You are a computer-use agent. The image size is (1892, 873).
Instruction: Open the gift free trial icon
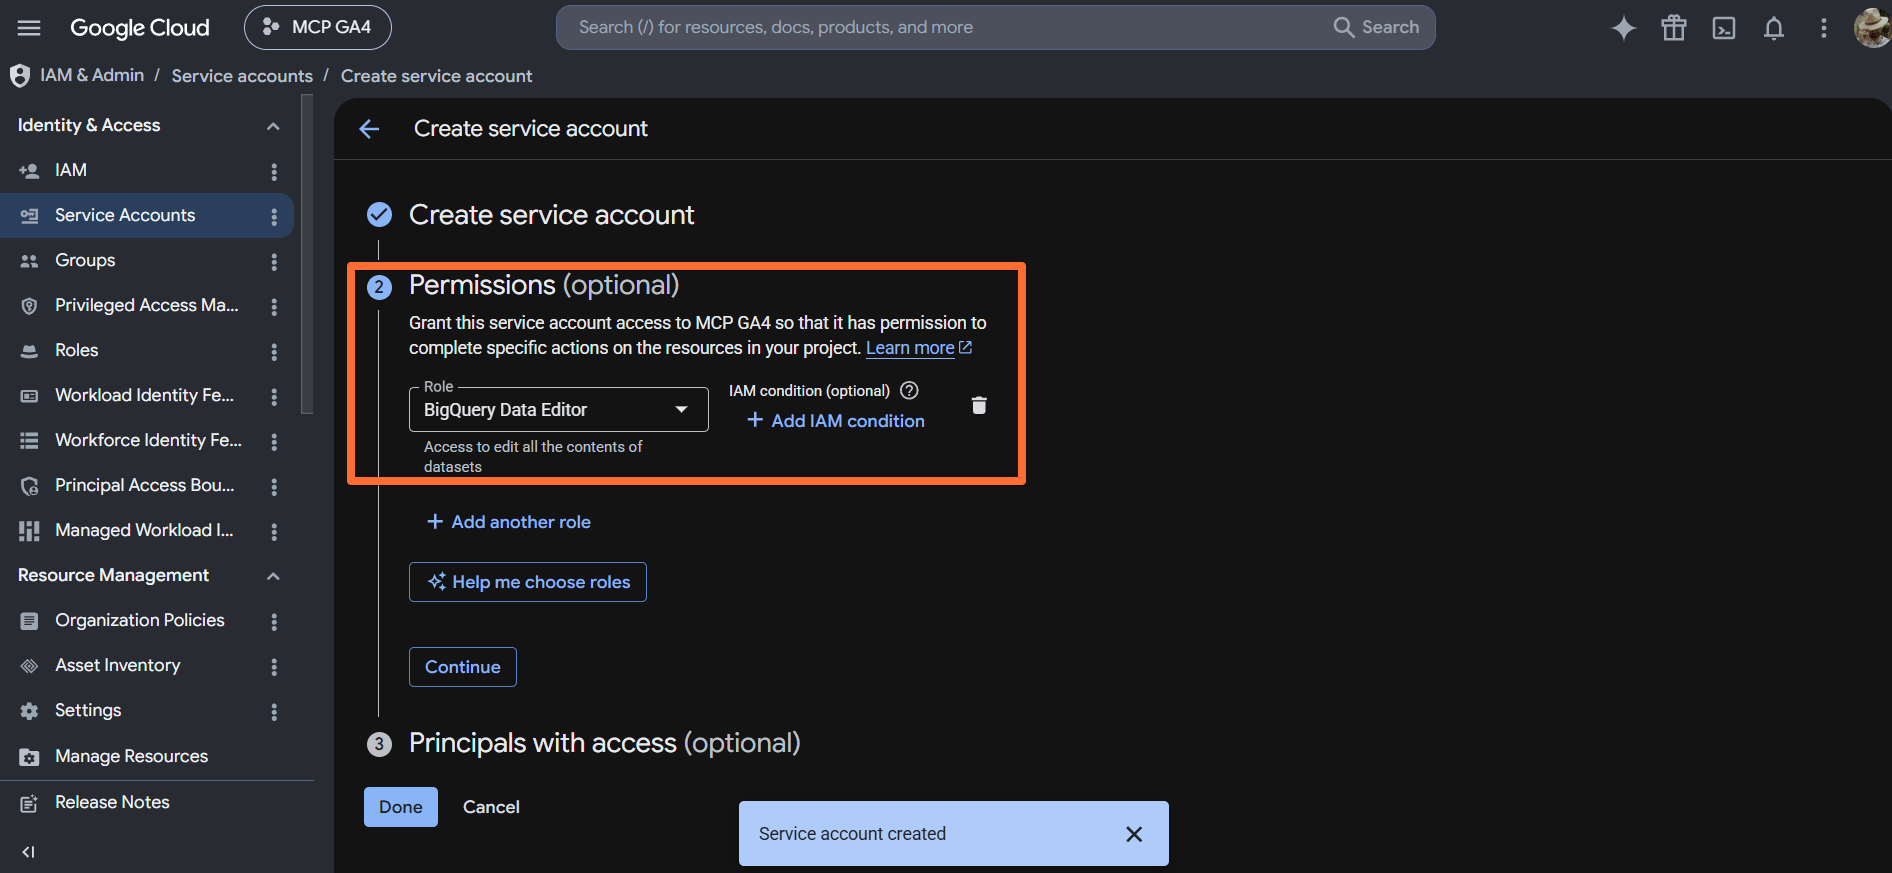[x=1674, y=28]
